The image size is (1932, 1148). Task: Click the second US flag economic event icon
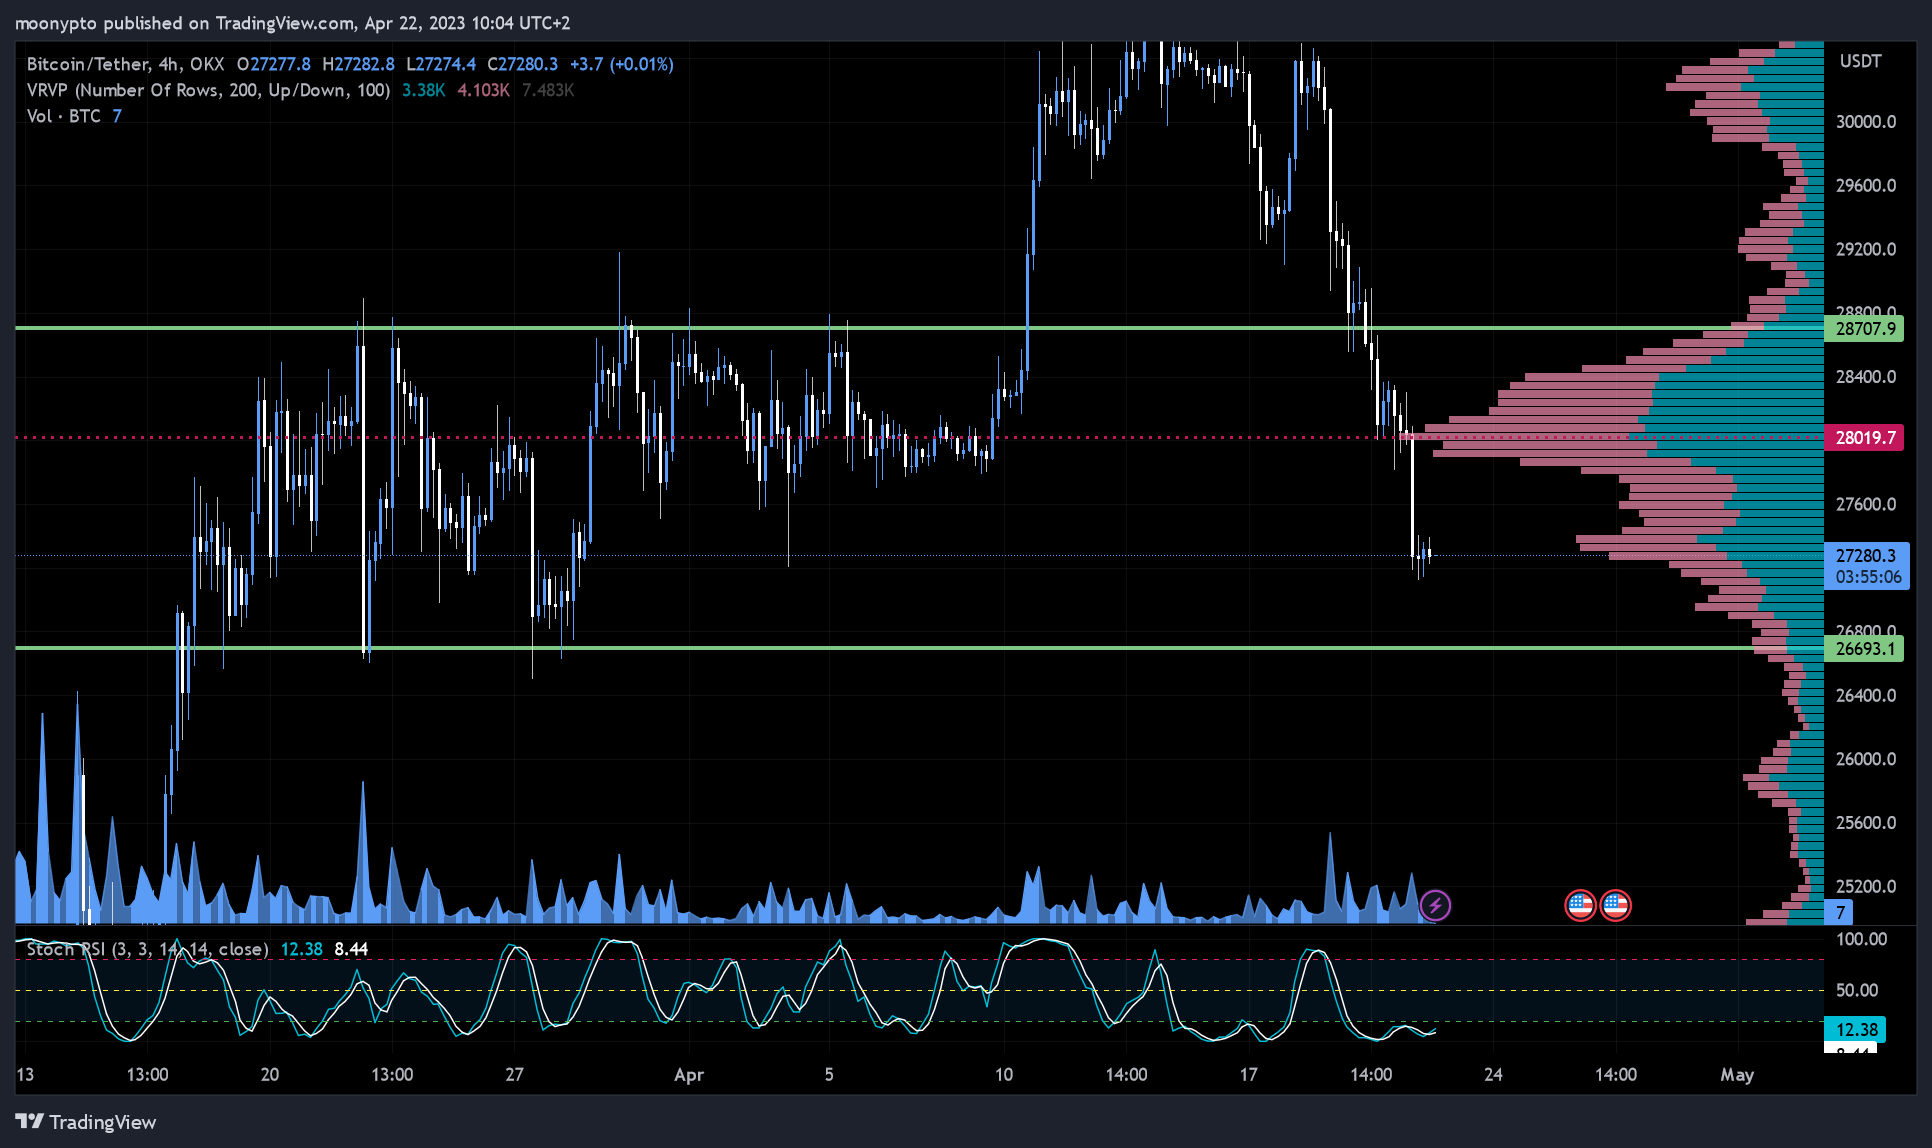[x=1616, y=906]
